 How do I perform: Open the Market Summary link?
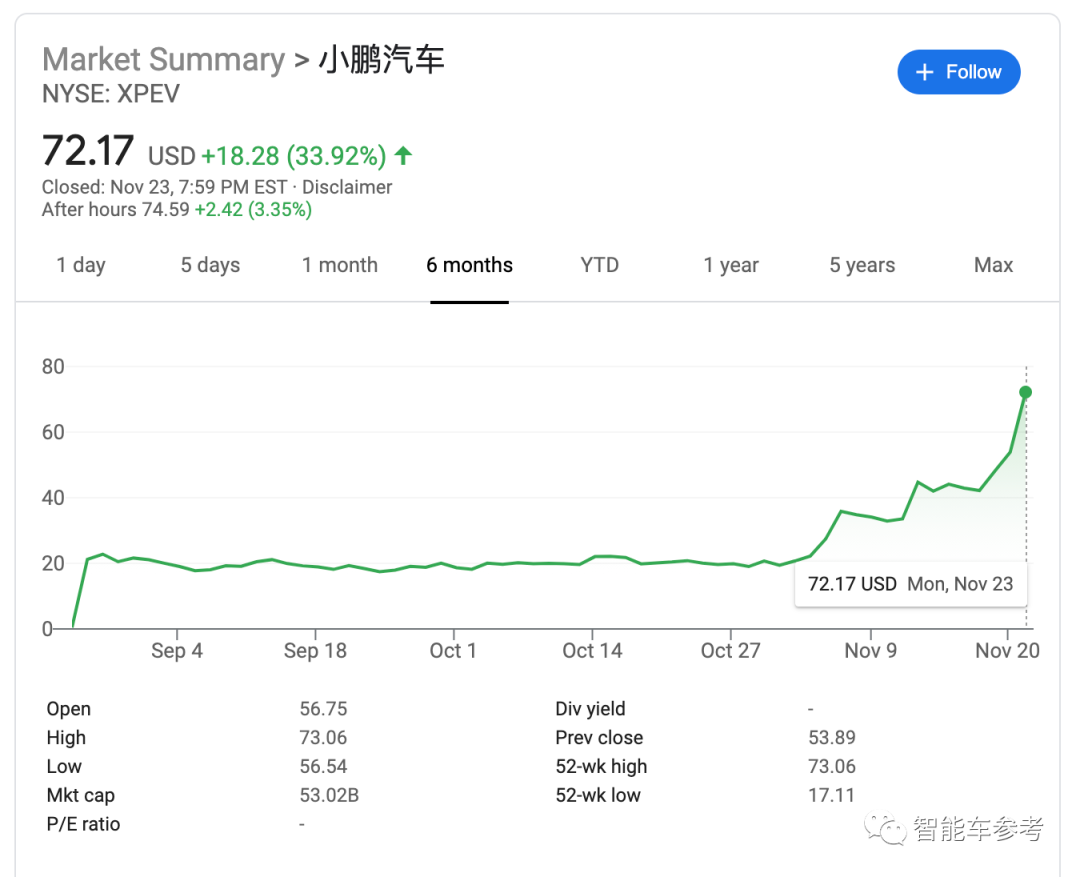tap(163, 59)
